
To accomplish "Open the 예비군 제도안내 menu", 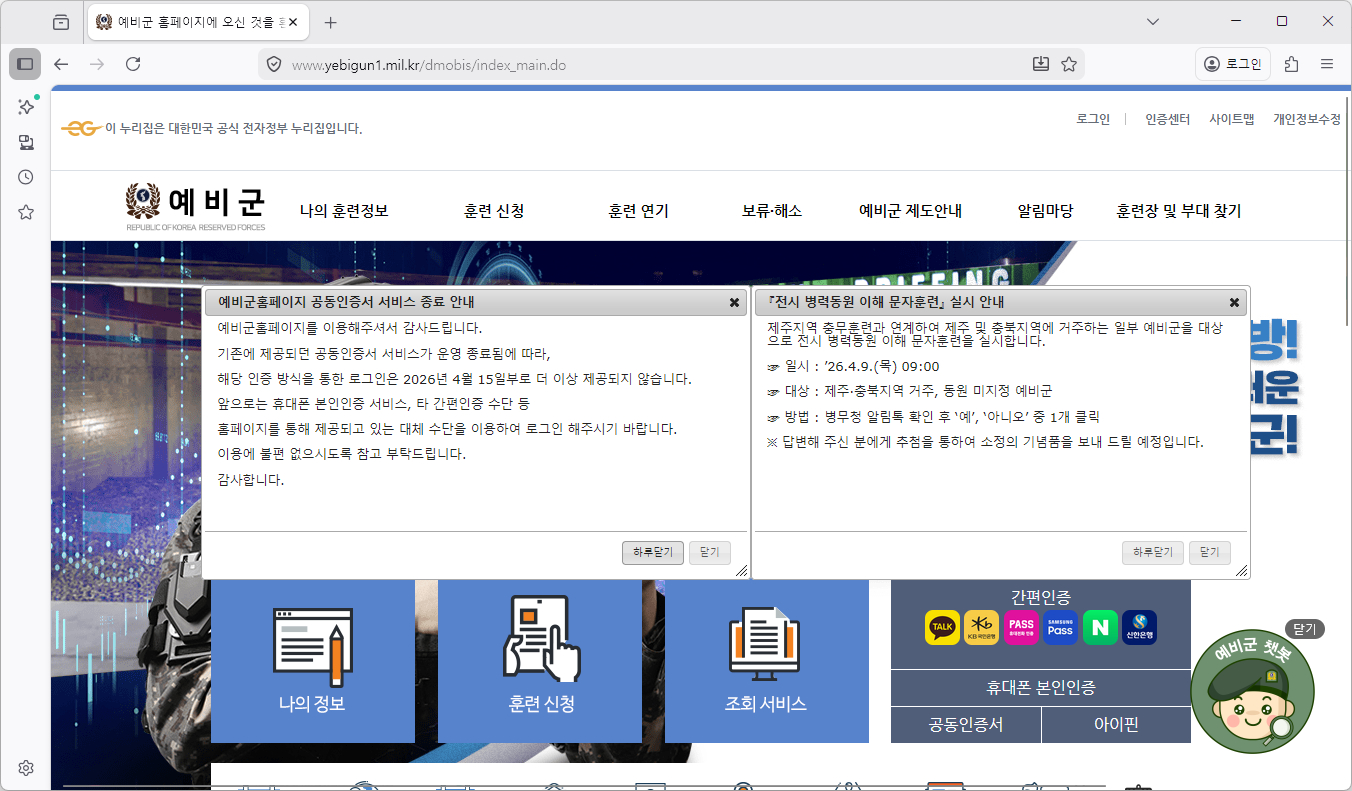I will (x=910, y=211).
